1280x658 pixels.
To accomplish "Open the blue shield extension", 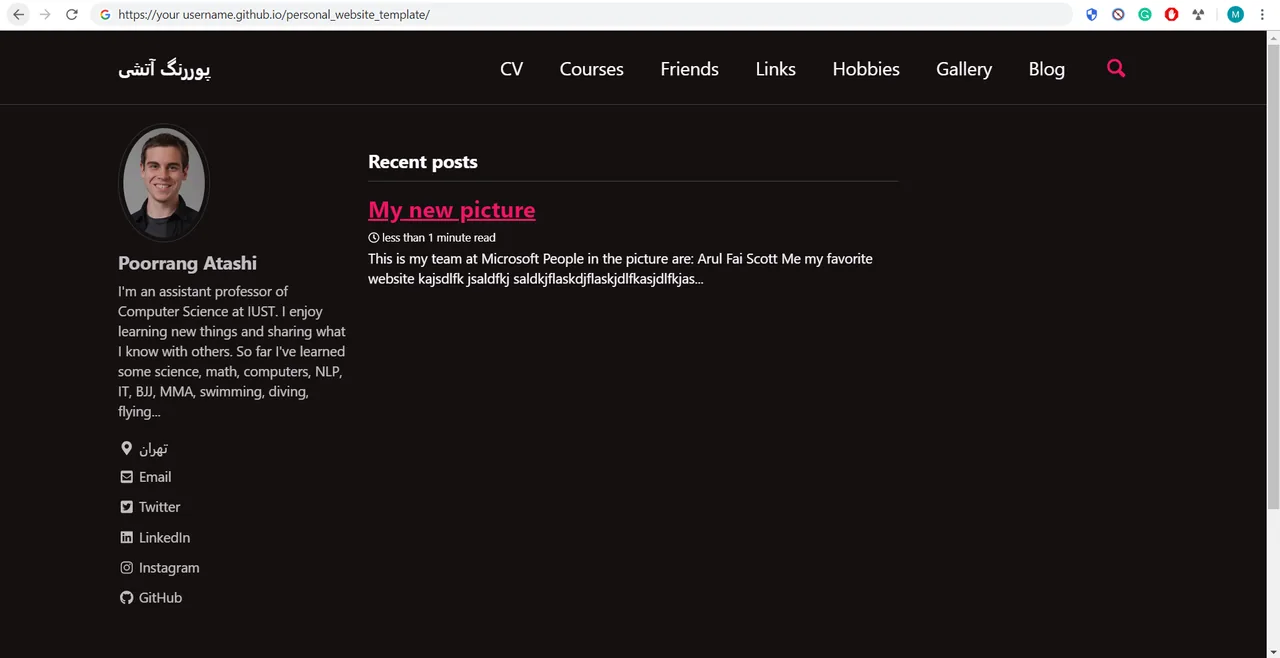I will (1092, 15).
